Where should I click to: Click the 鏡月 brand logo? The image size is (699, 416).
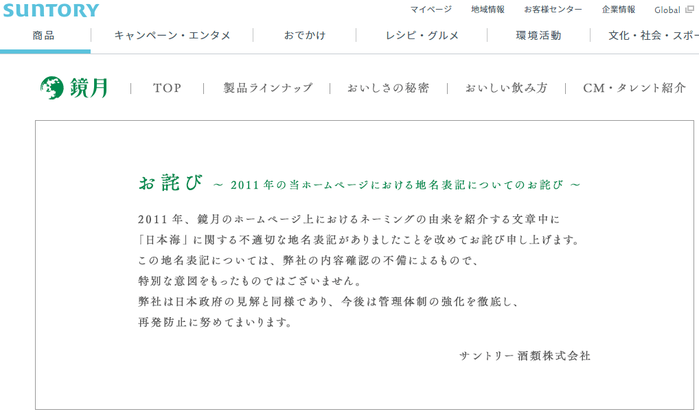pos(74,87)
